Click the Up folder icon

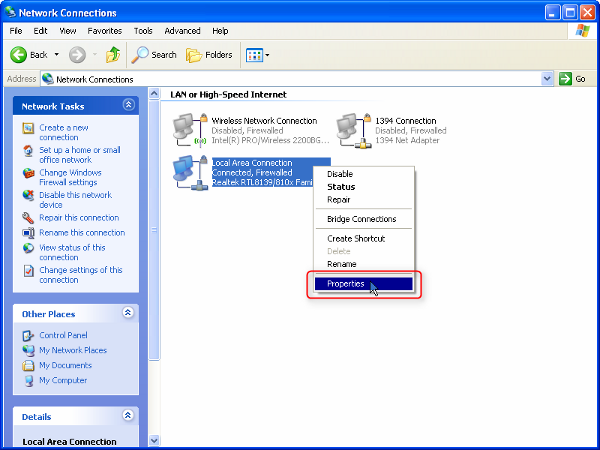[113, 55]
